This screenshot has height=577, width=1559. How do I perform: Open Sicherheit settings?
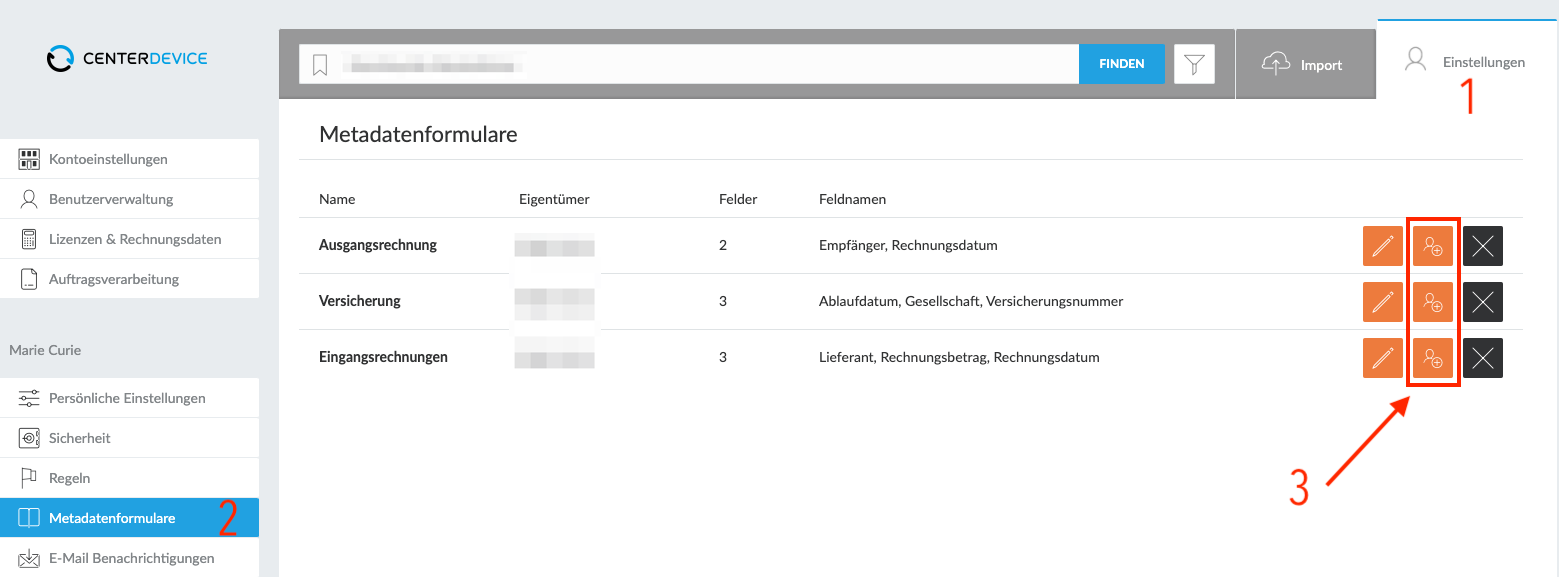tap(130, 438)
